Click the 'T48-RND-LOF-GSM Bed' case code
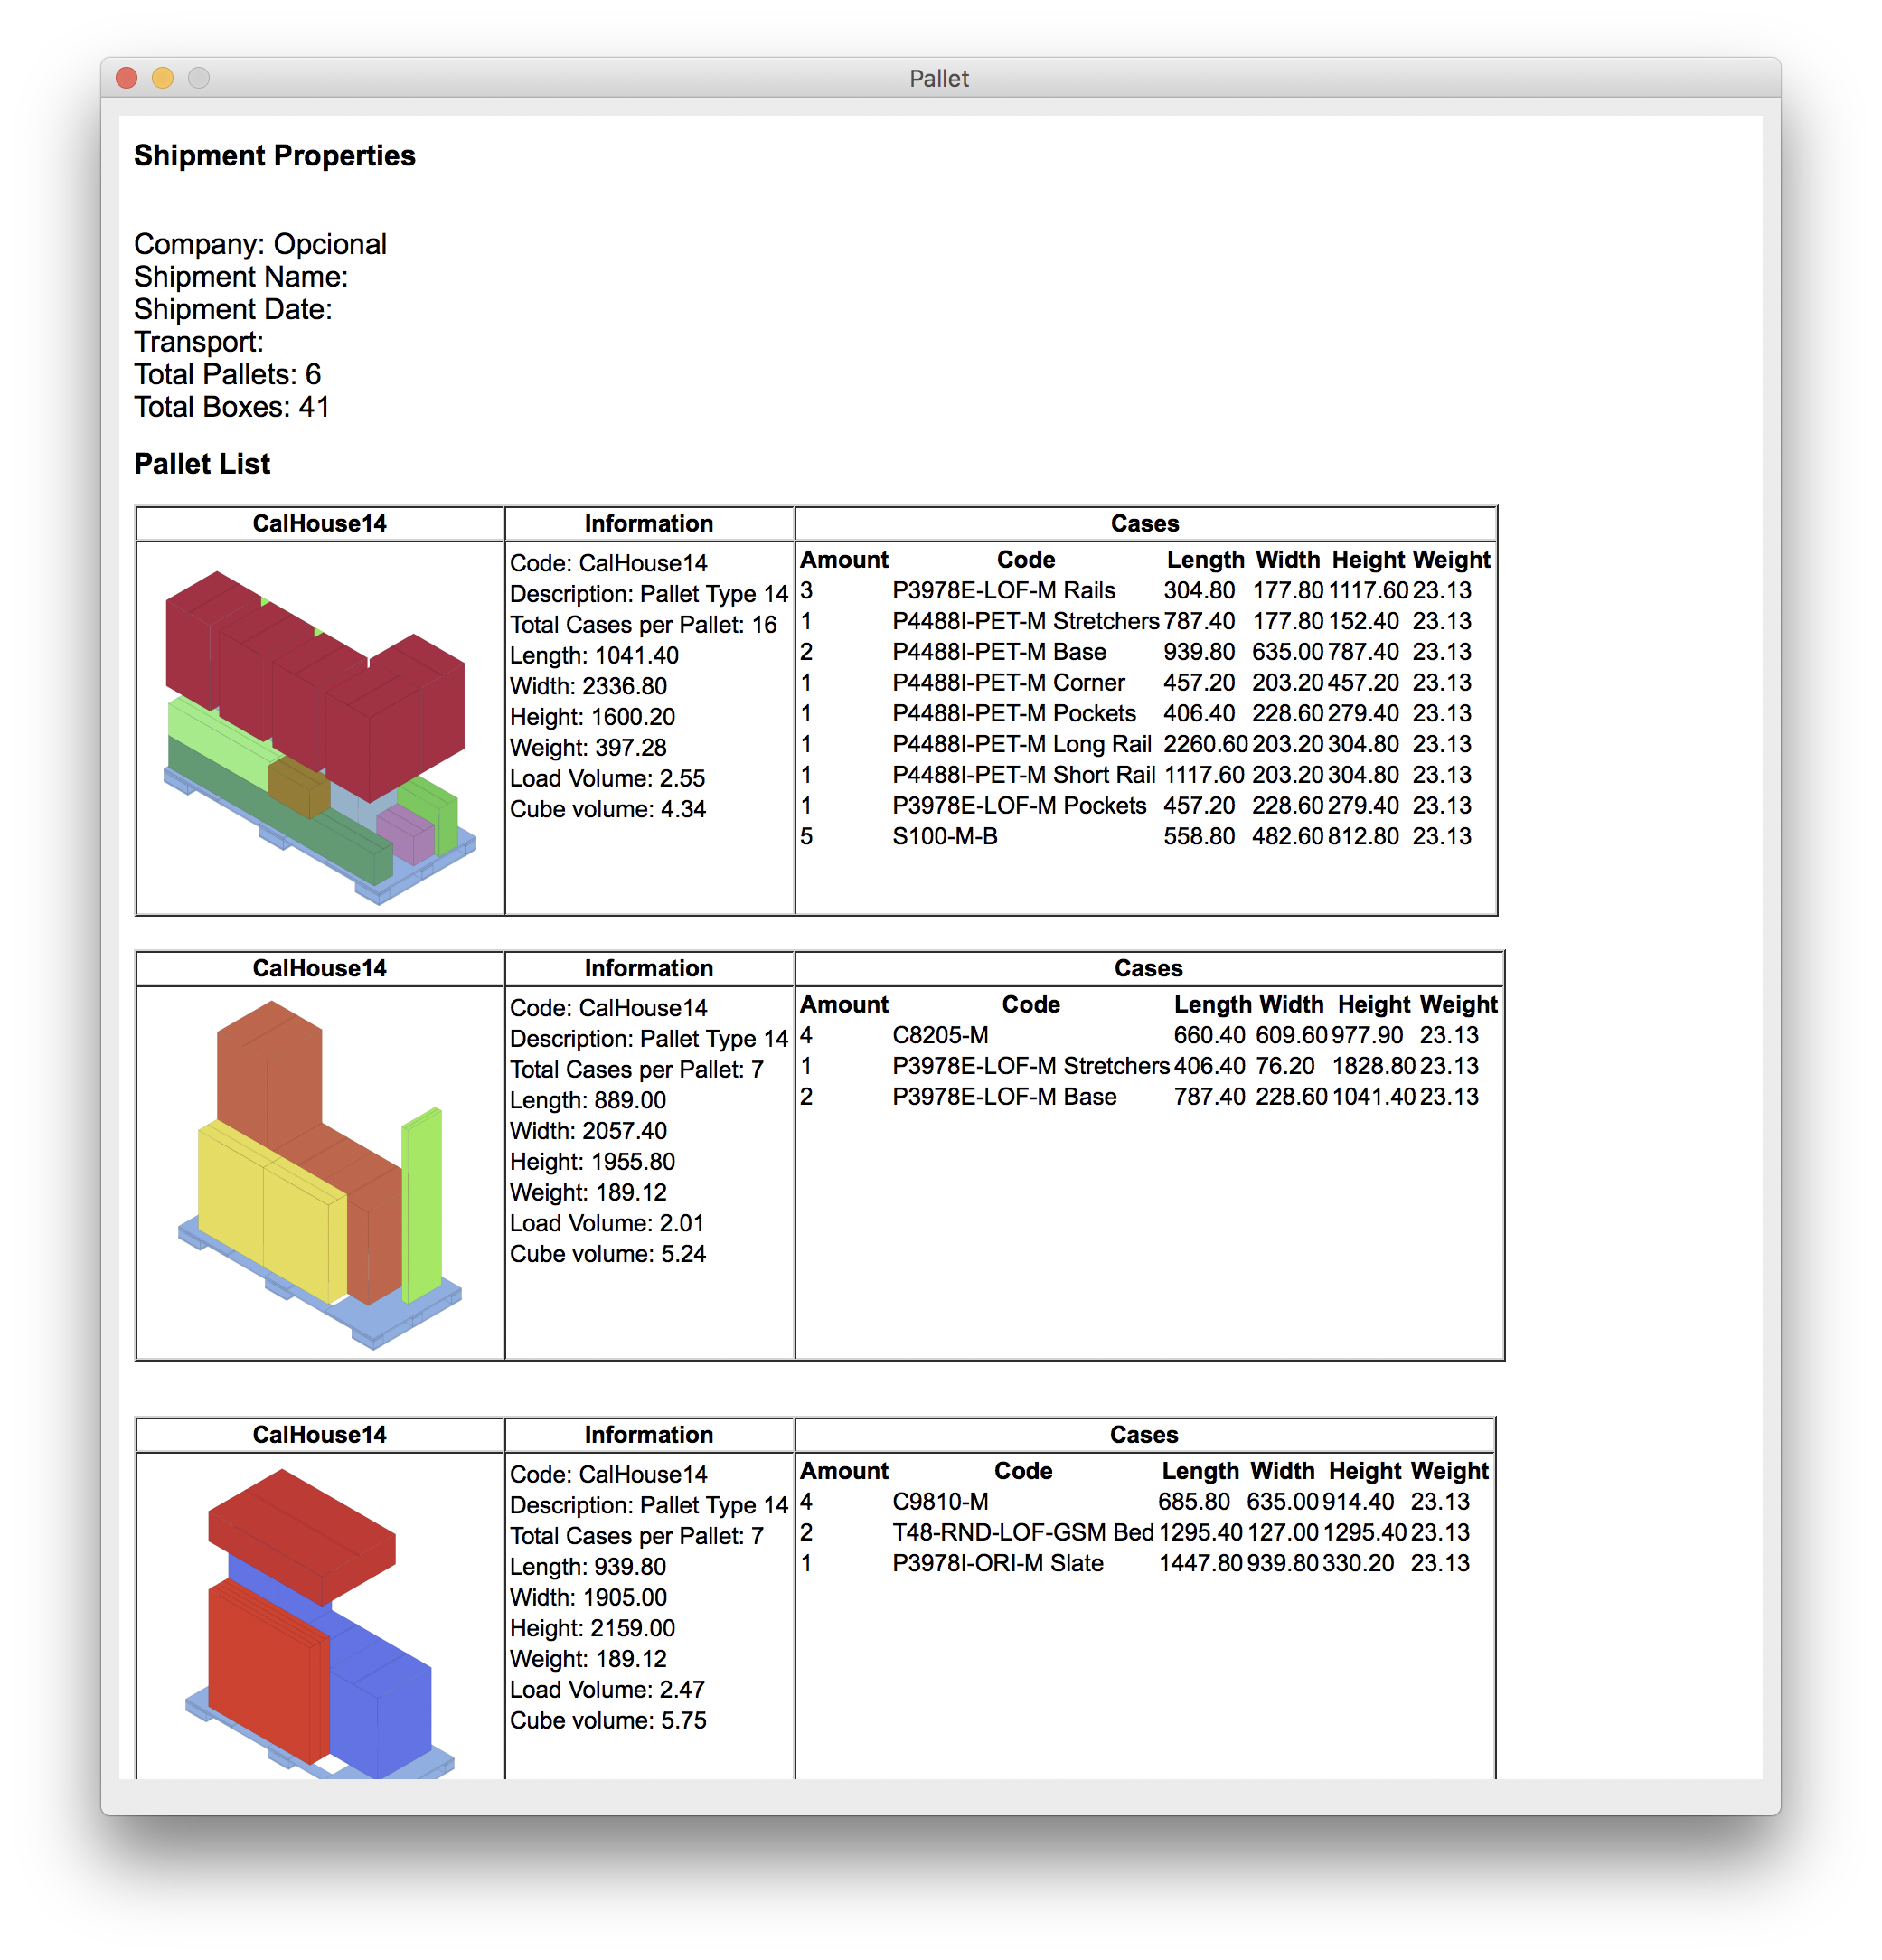 coord(1023,1533)
